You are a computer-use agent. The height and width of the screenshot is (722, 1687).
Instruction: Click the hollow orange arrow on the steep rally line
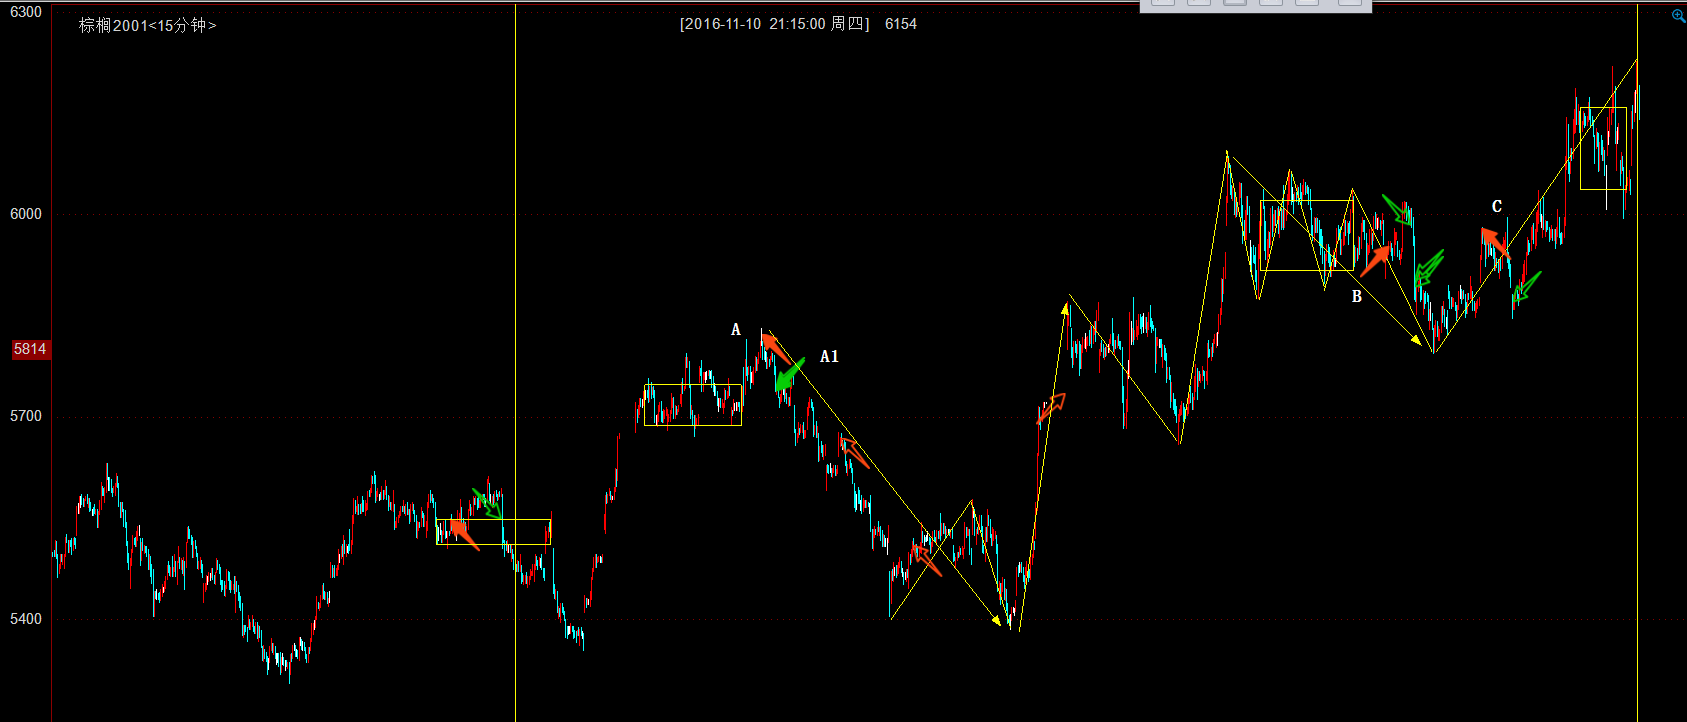click(1051, 408)
